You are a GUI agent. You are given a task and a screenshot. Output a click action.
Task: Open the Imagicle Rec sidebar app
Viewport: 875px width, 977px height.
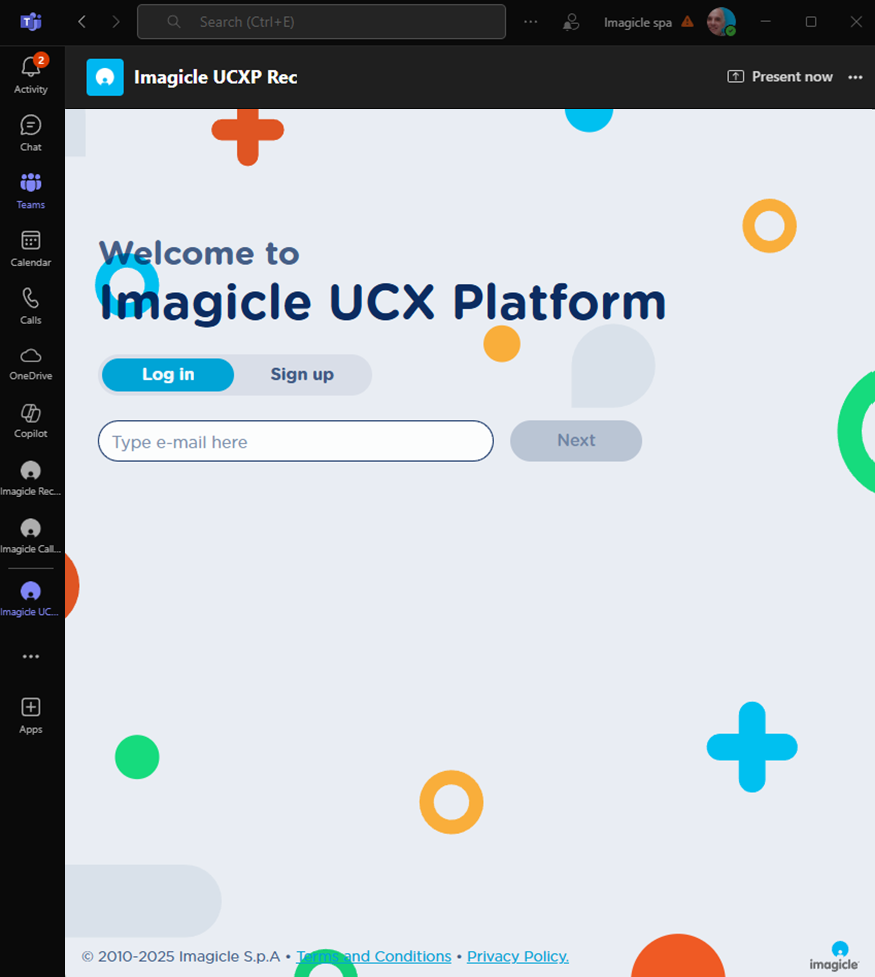point(31,477)
